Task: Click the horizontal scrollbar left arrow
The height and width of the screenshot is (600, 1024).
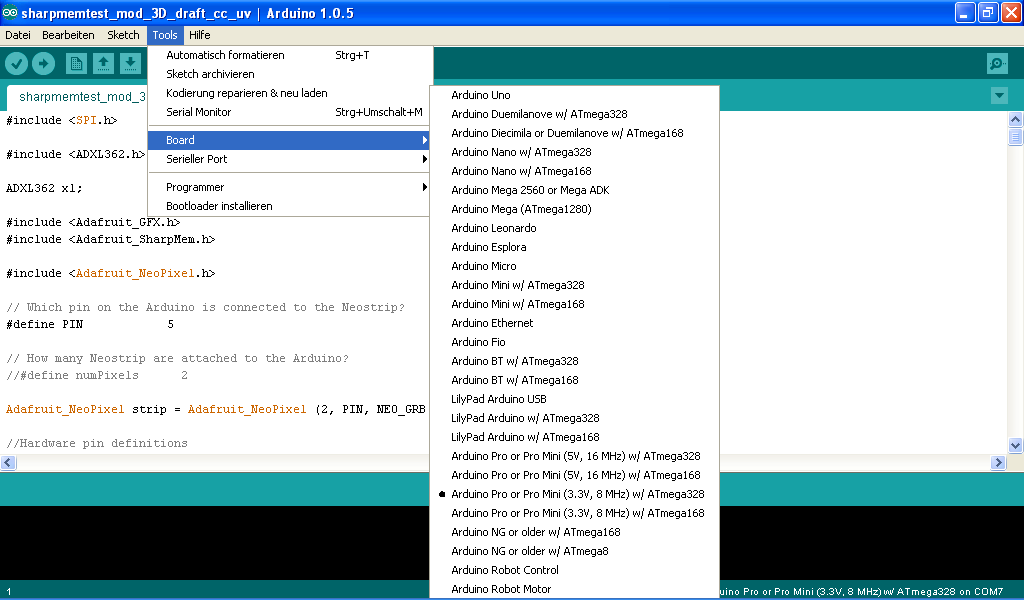Action: (x=9, y=463)
